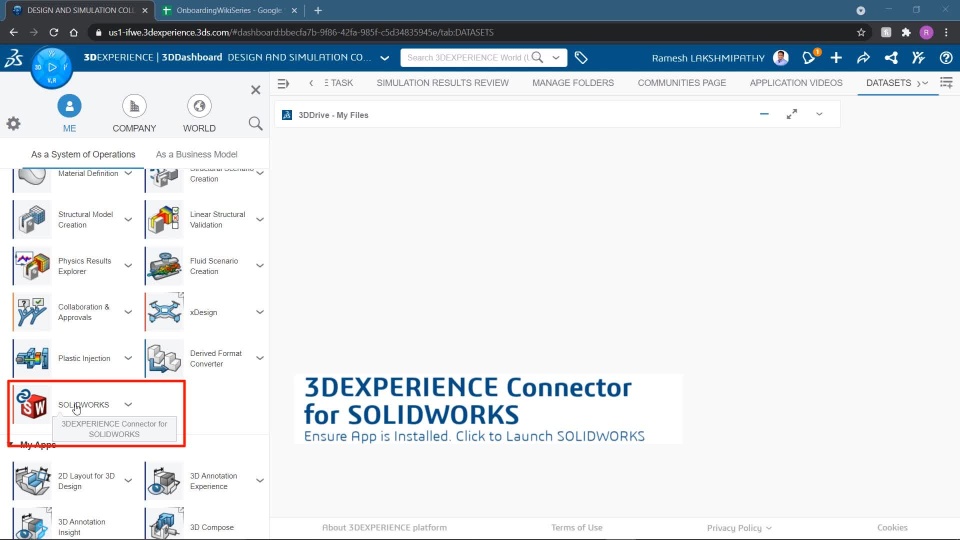
Task: Select the COMPANY quadrant icon
Action: coord(134,106)
